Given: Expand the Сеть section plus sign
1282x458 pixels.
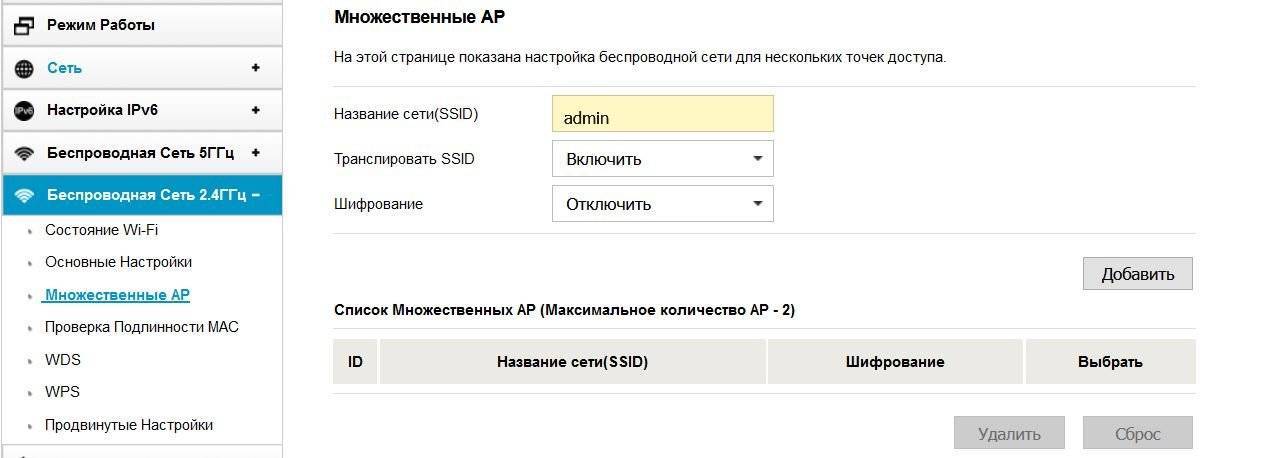Looking at the screenshot, I should click(256, 68).
